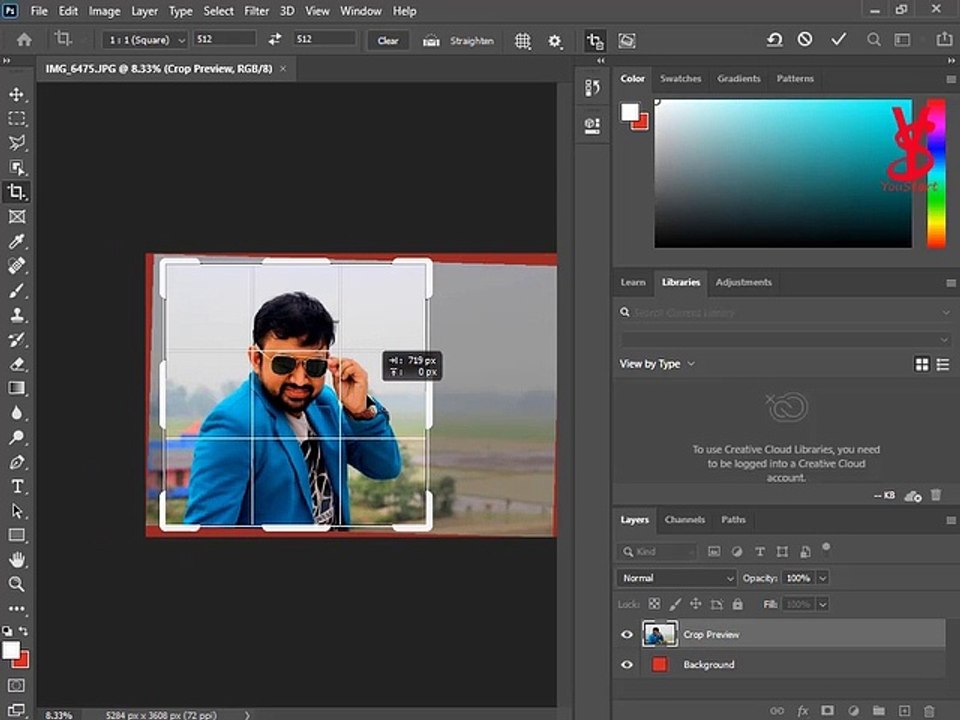960x720 pixels.
Task: Select the Polygonal Lasso tool
Action: (x=17, y=143)
